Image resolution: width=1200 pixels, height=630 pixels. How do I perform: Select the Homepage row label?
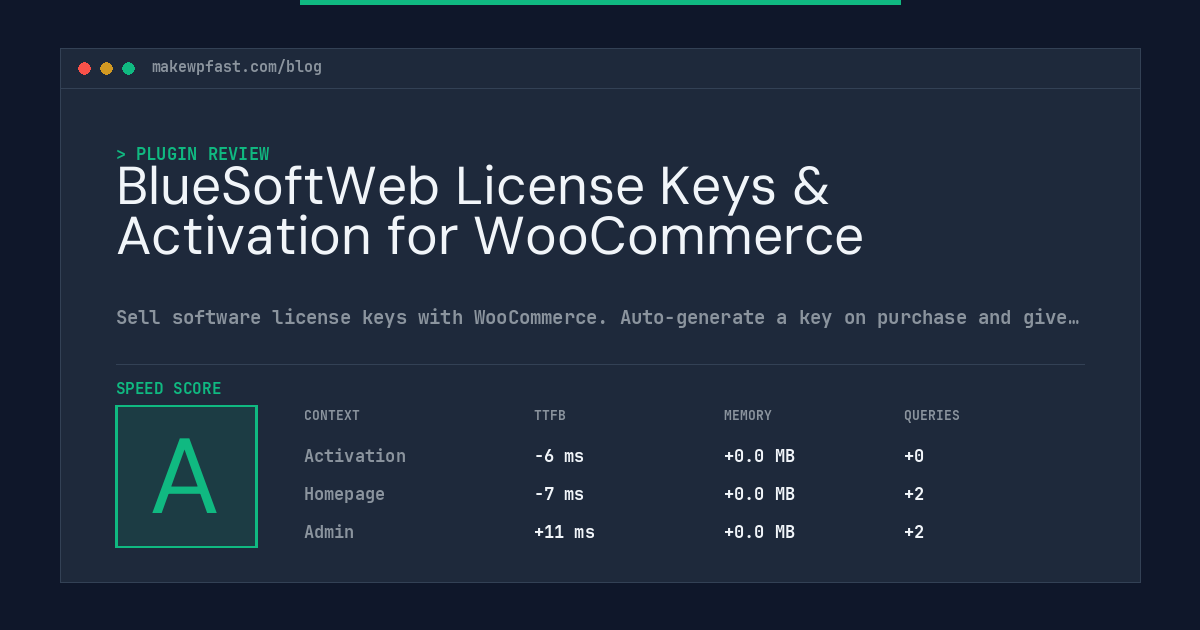[344, 494]
